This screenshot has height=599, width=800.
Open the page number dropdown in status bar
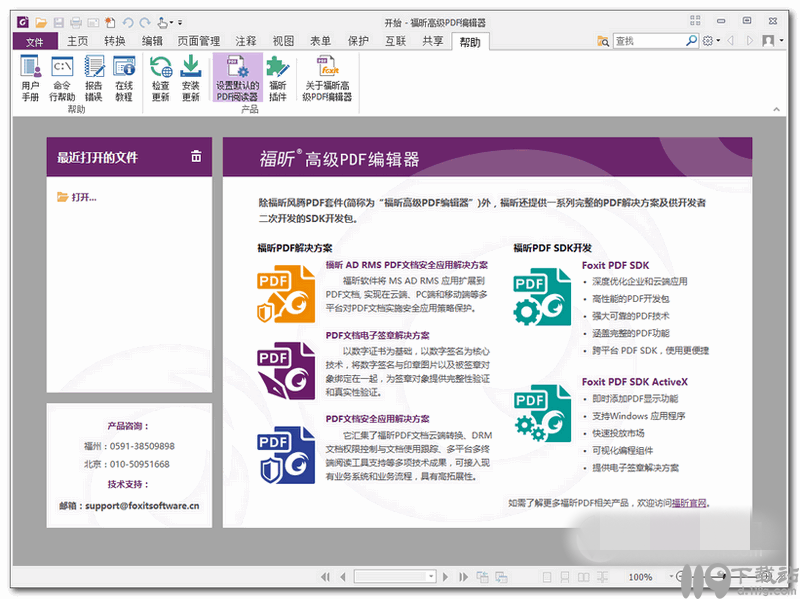point(431,577)
